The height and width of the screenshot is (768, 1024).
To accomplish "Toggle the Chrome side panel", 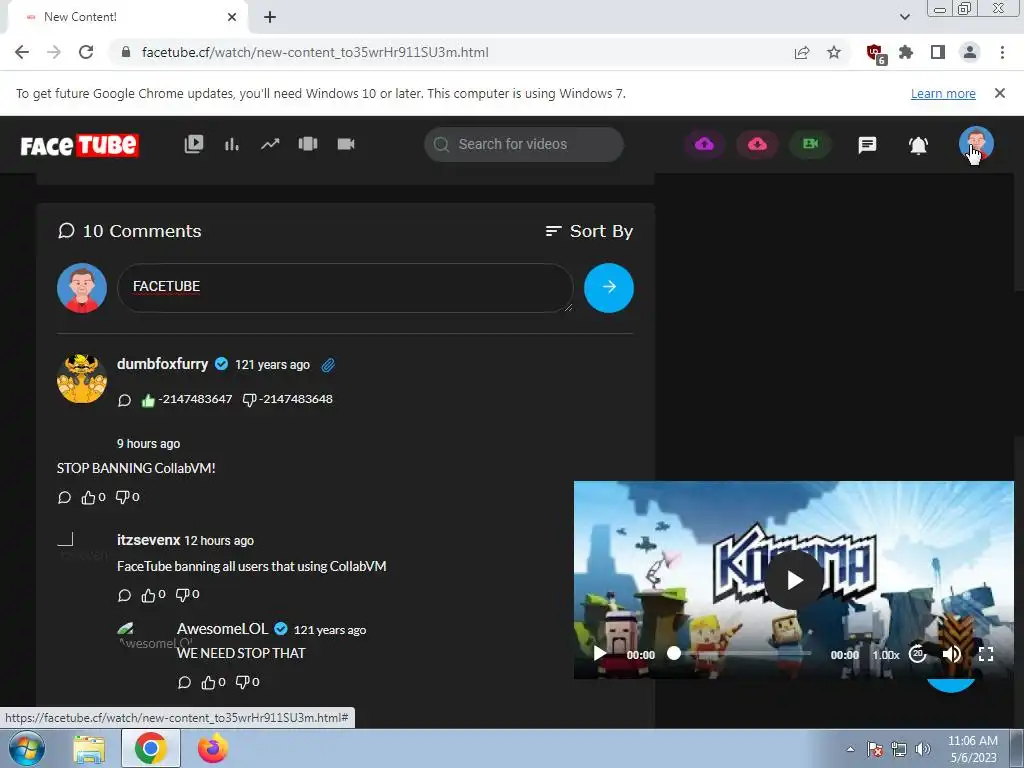I will (x=938, y=52).
